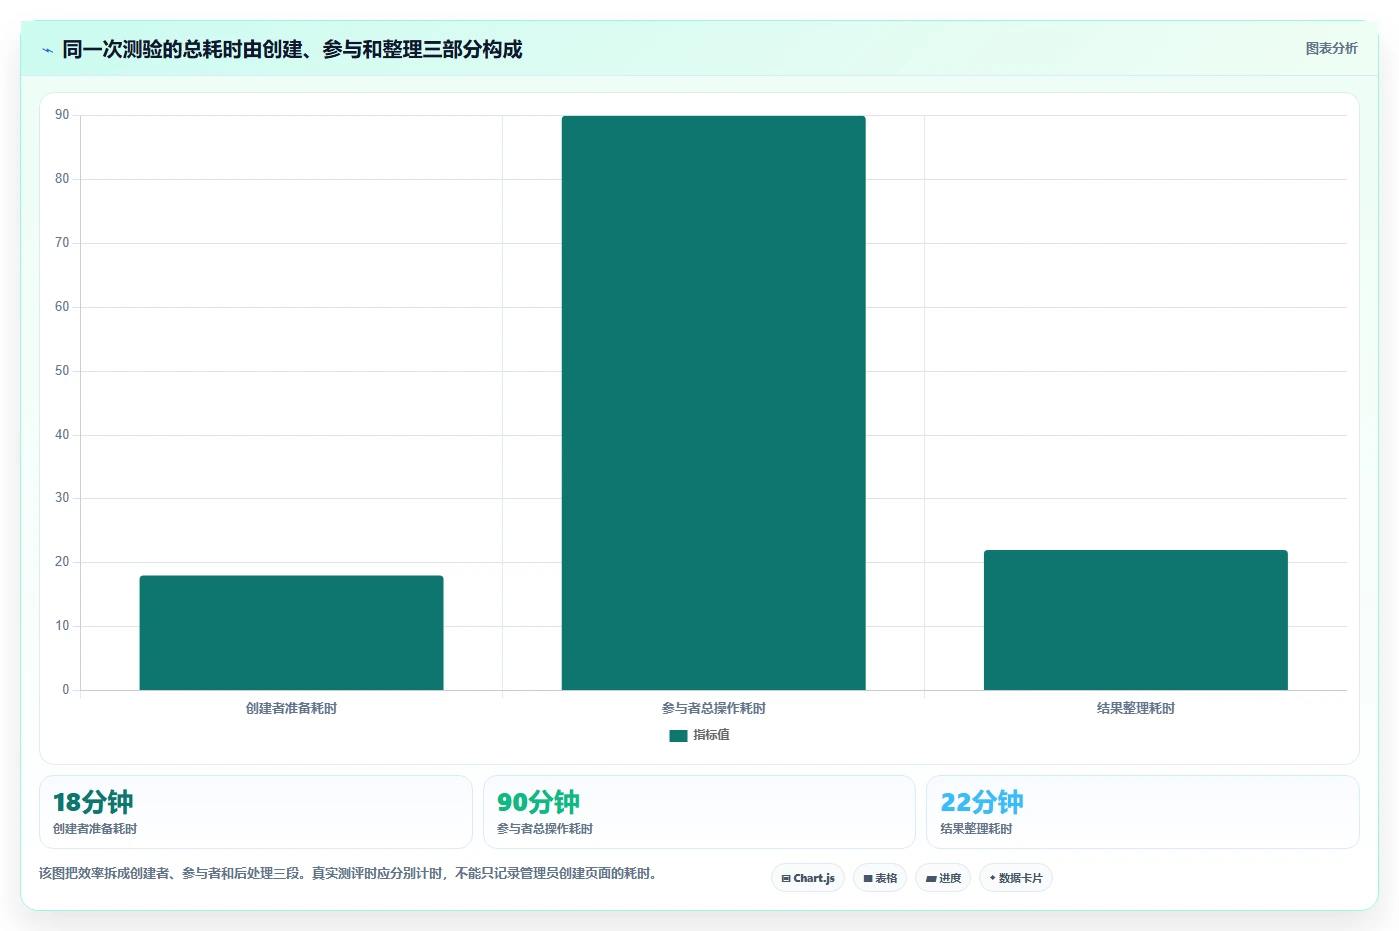The height and width of the screenshot is (931, 1399).
Task: Select the 表格 tag chip
Action: point(880,878)
